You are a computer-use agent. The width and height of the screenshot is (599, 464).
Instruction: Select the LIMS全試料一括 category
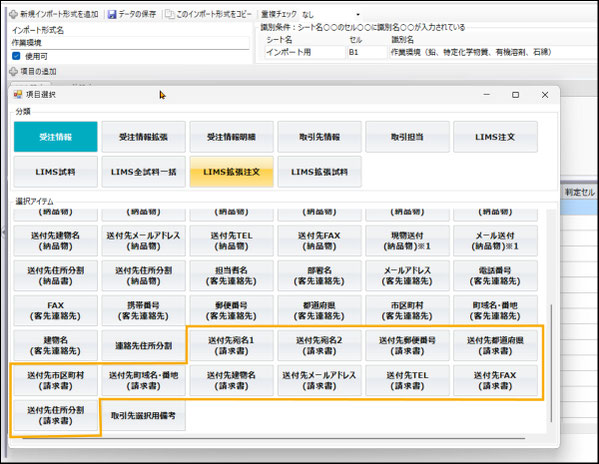pos(144,172)
